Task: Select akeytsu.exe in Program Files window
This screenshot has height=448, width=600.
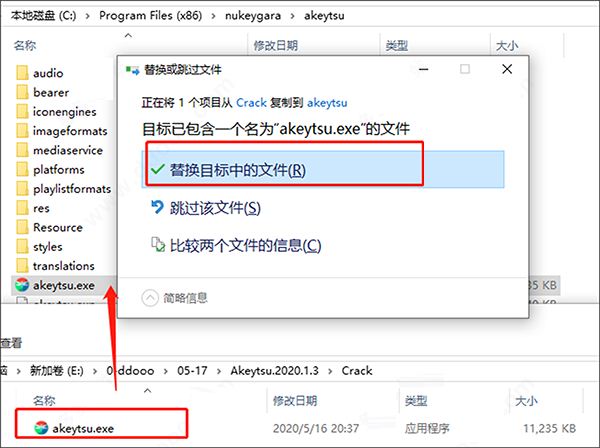Action: [54, 285]
